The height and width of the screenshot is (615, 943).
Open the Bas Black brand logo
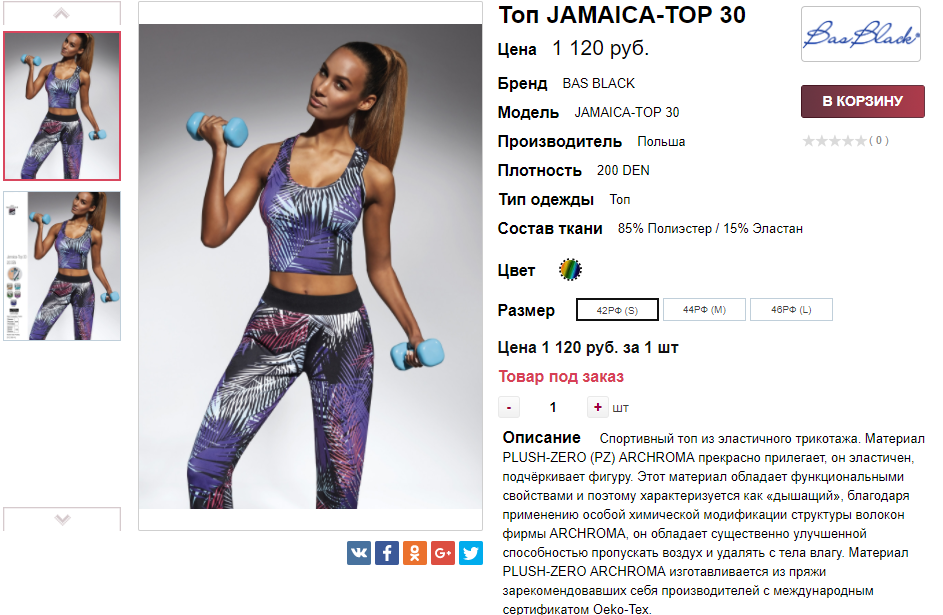click(861, 34)
